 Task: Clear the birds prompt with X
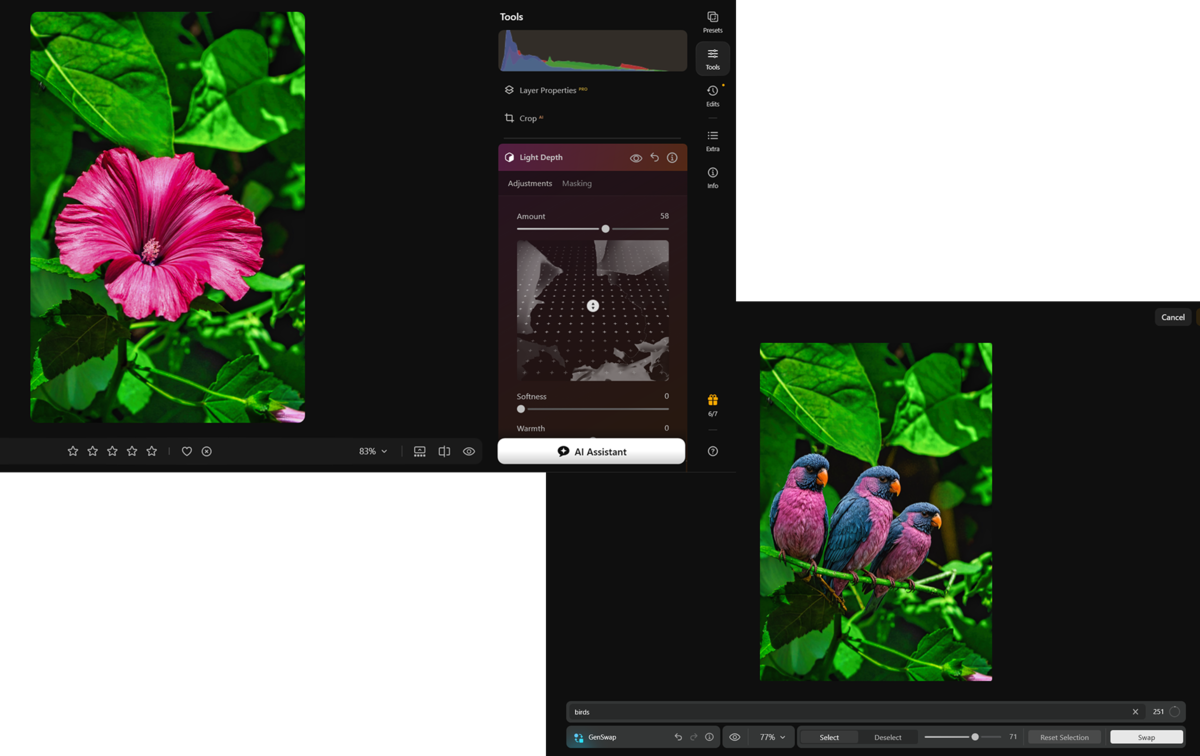click(1135, 712)
